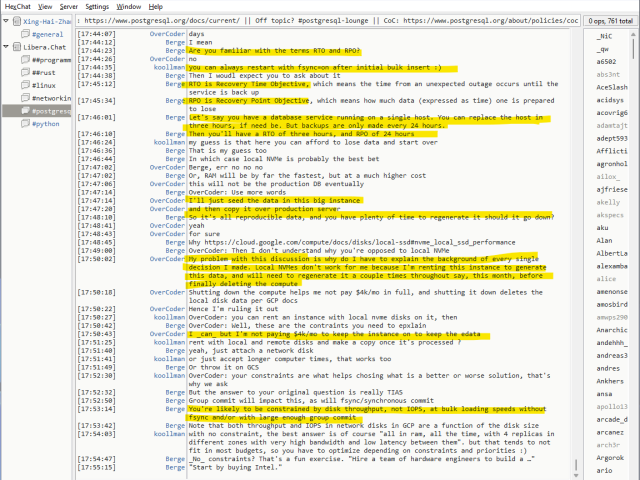The width and height of the screenshot is (640, 480).
Task: Click the #postgresql channel icon
Action: click(x=25, y=112)
